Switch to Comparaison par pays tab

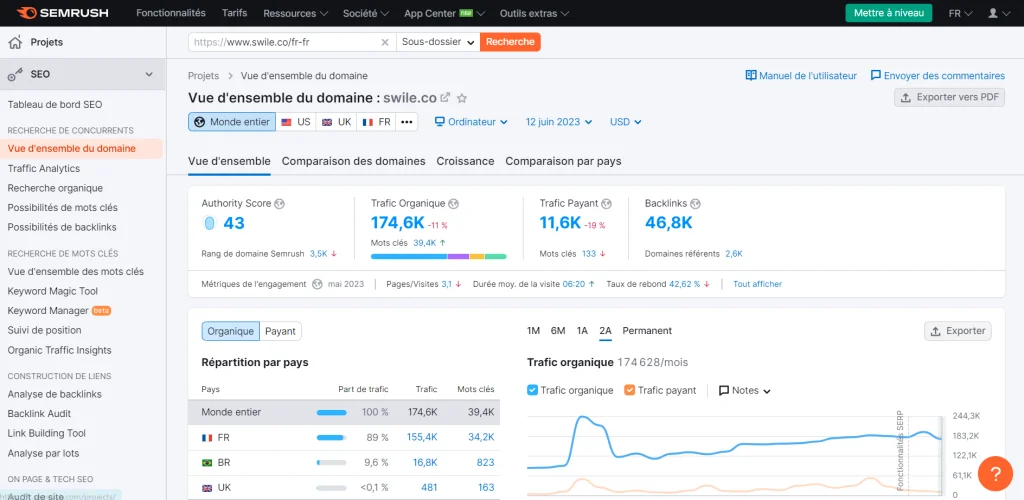pyautogui.click(x=563, y=161)
